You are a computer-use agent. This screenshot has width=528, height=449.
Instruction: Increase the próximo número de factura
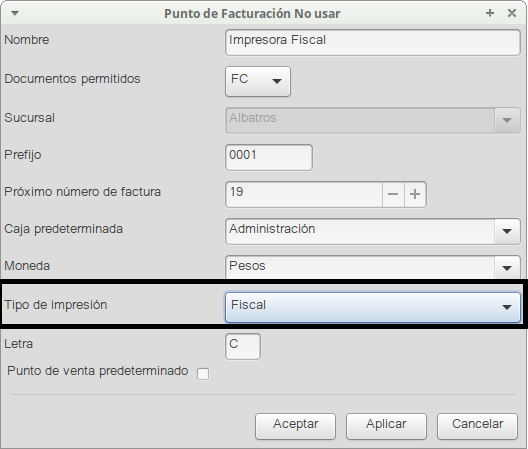pyautogui.click(x=415, y=194)
